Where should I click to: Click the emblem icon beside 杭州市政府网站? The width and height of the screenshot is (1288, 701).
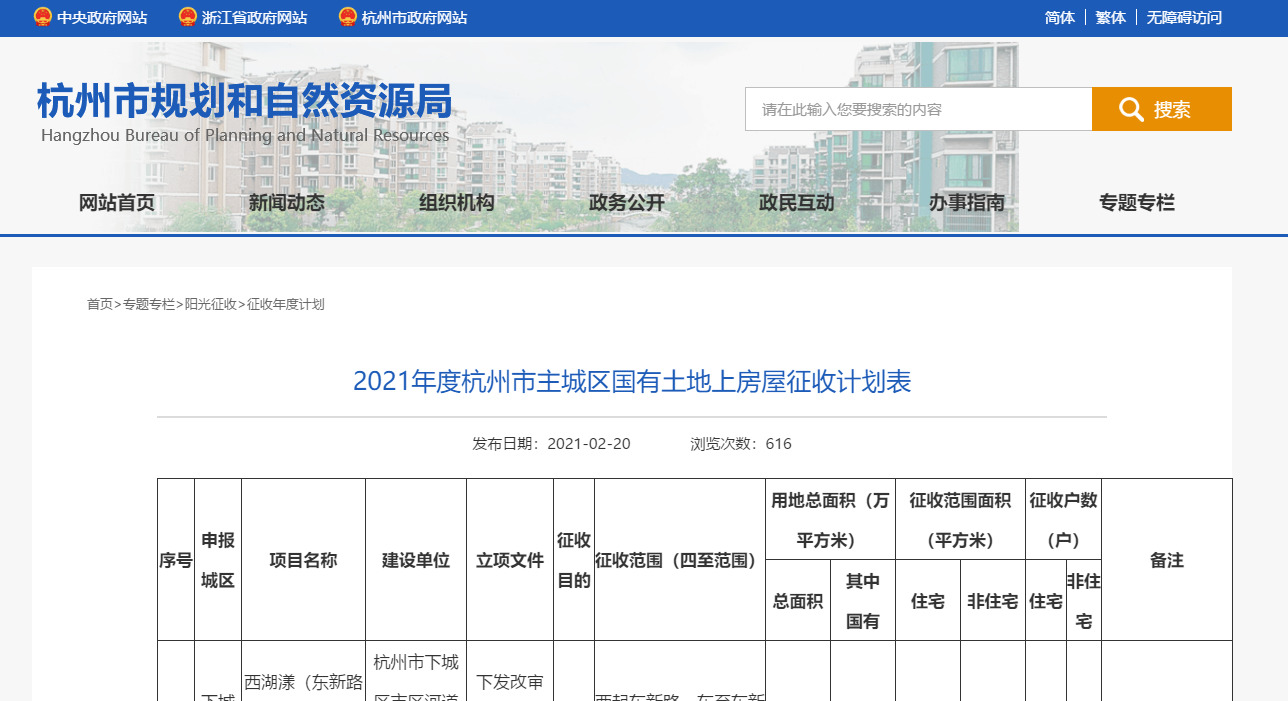coord(347,17)
